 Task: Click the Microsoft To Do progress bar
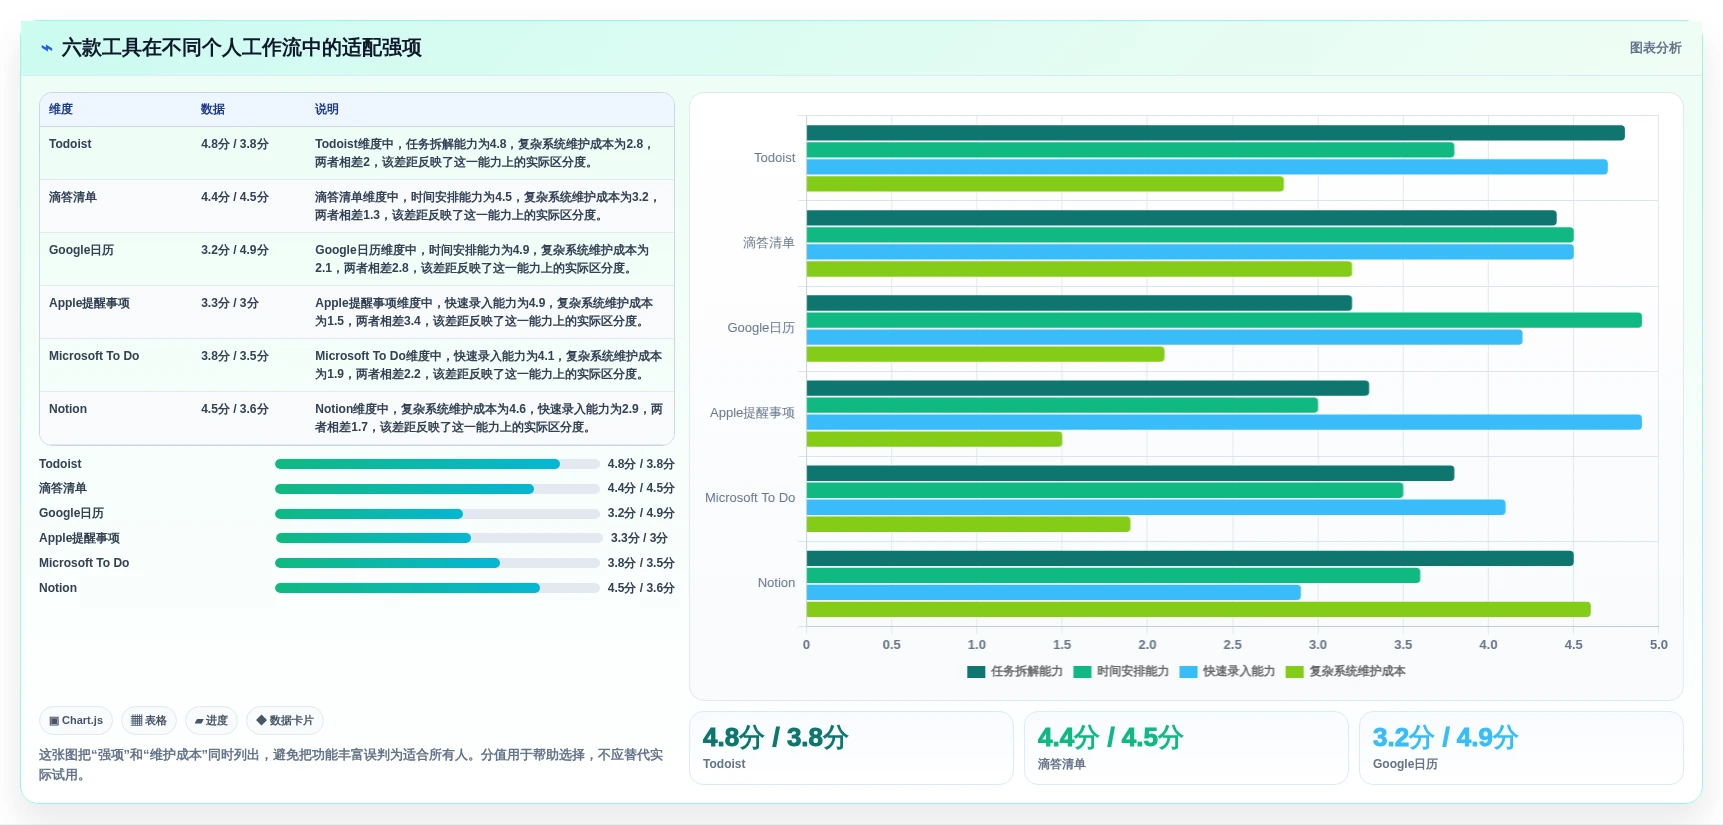(437, 563)
